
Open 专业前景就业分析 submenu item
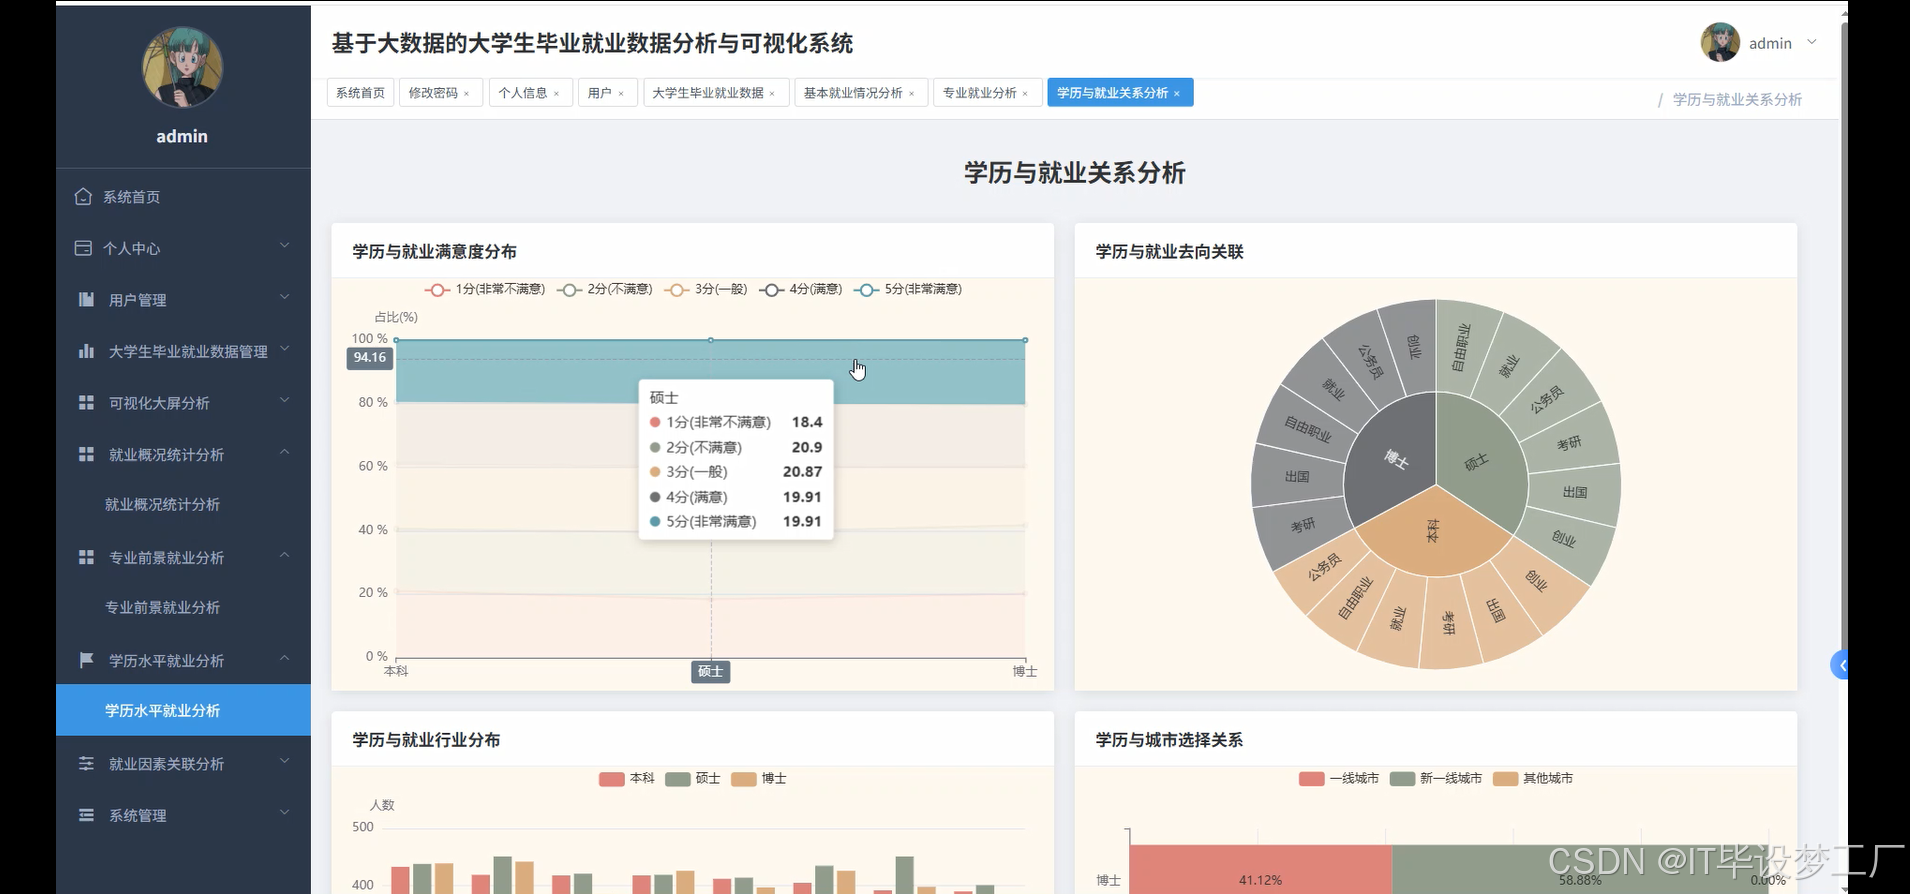183,608
